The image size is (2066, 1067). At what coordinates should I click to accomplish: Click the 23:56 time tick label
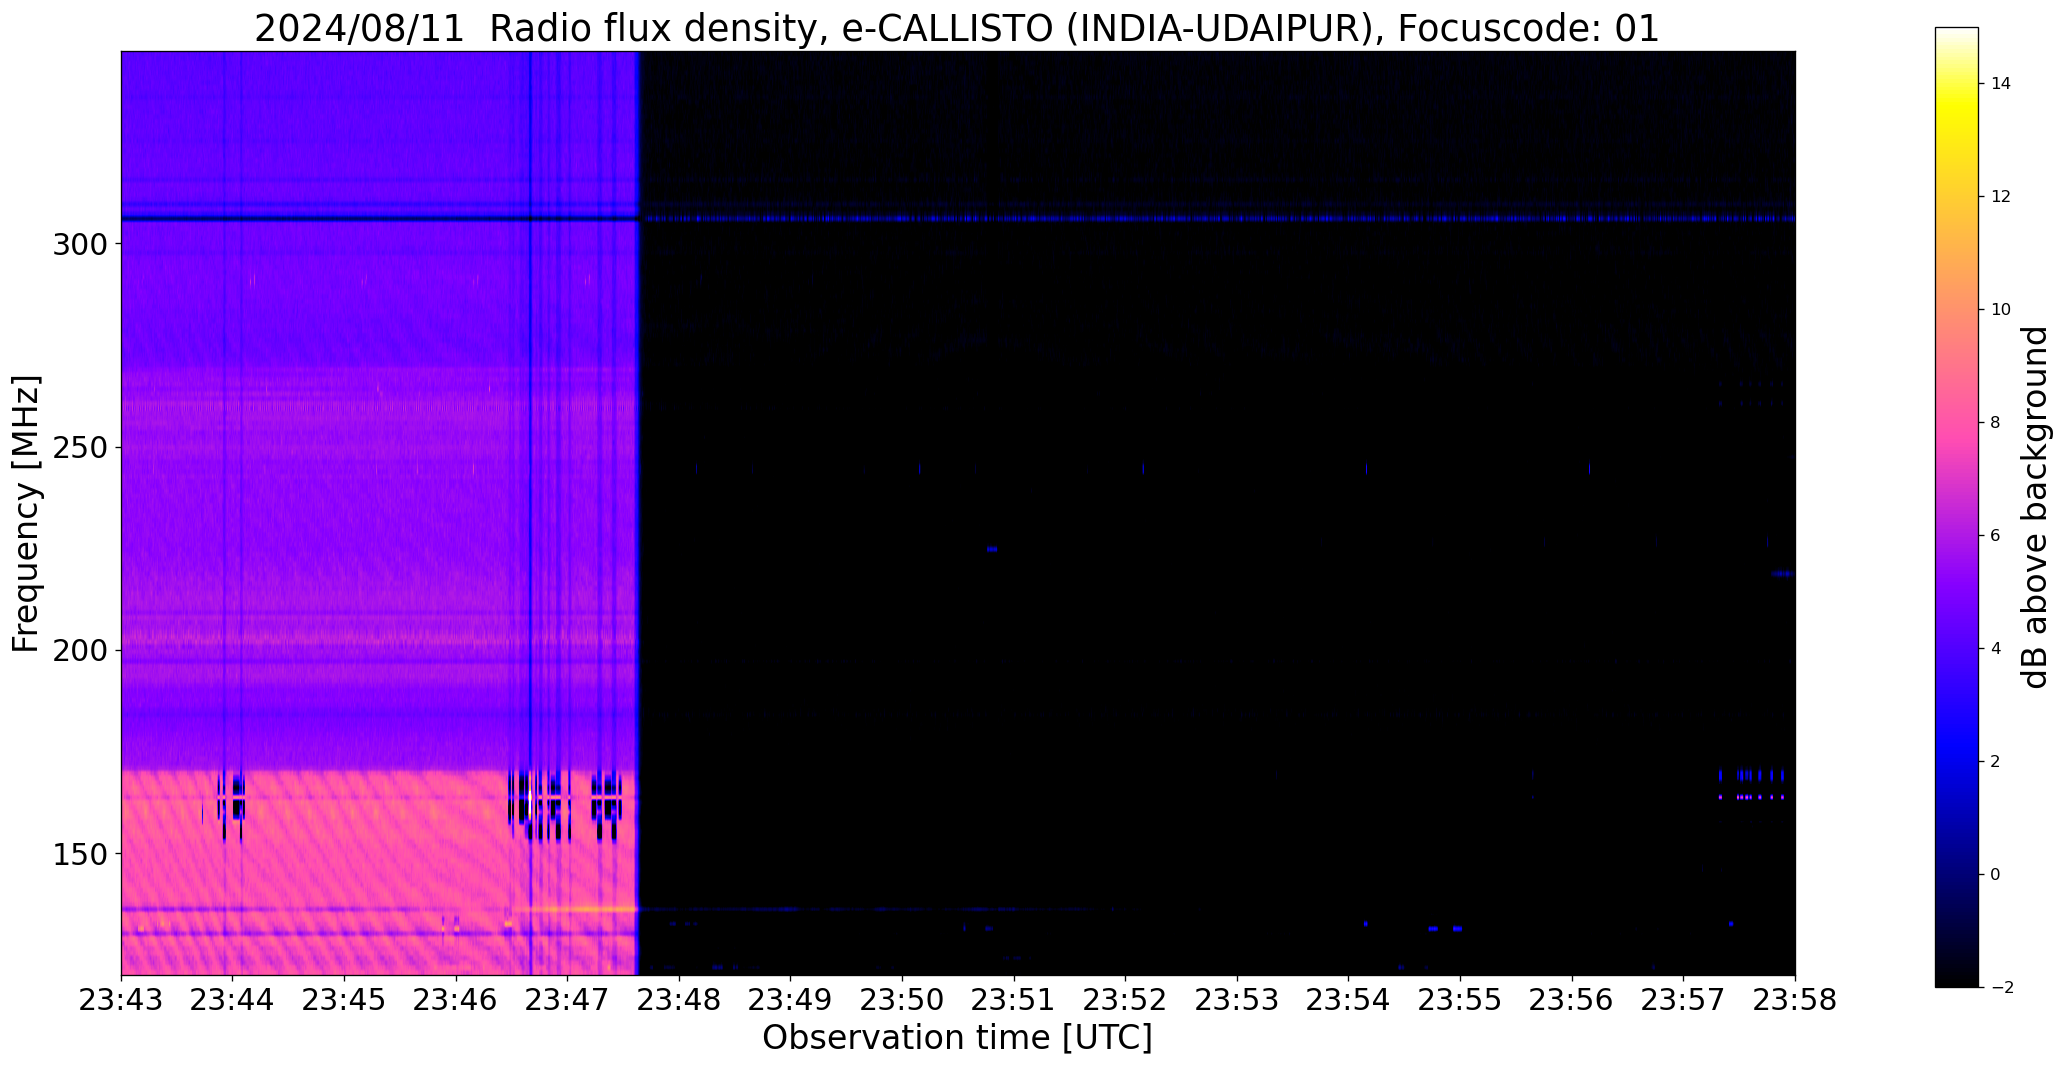(1572, 1000)
